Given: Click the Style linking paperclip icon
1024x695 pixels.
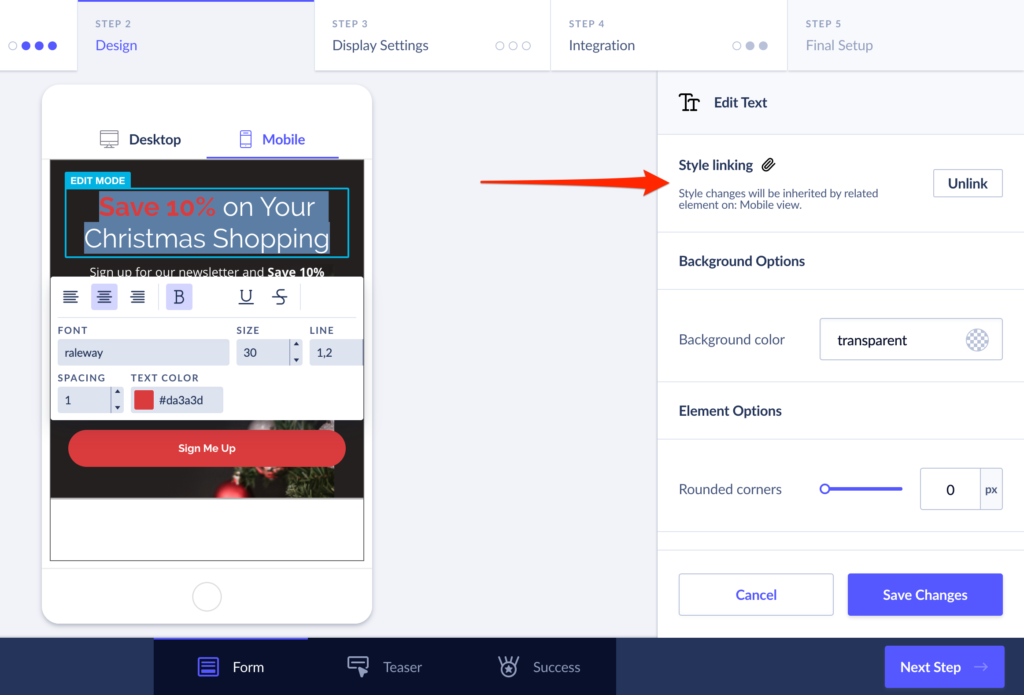Looking at the screenshot, I should (x=768, y=165).
